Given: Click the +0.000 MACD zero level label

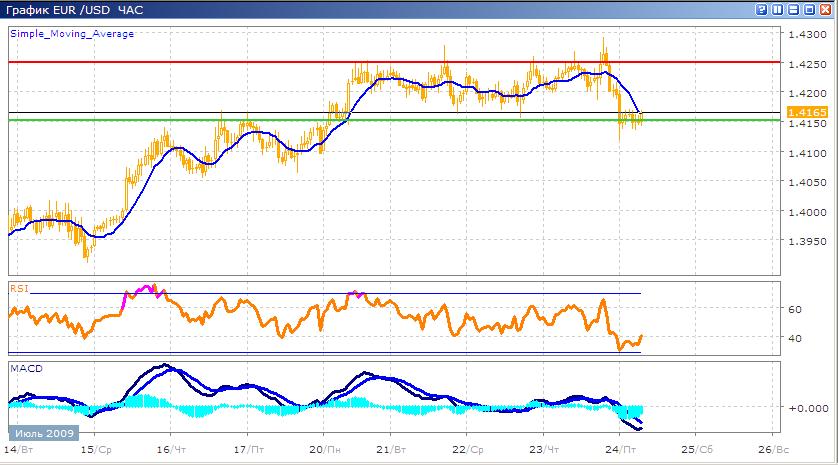Looking at the screenshot, I should pyautogui.click(x=806, y=408).
